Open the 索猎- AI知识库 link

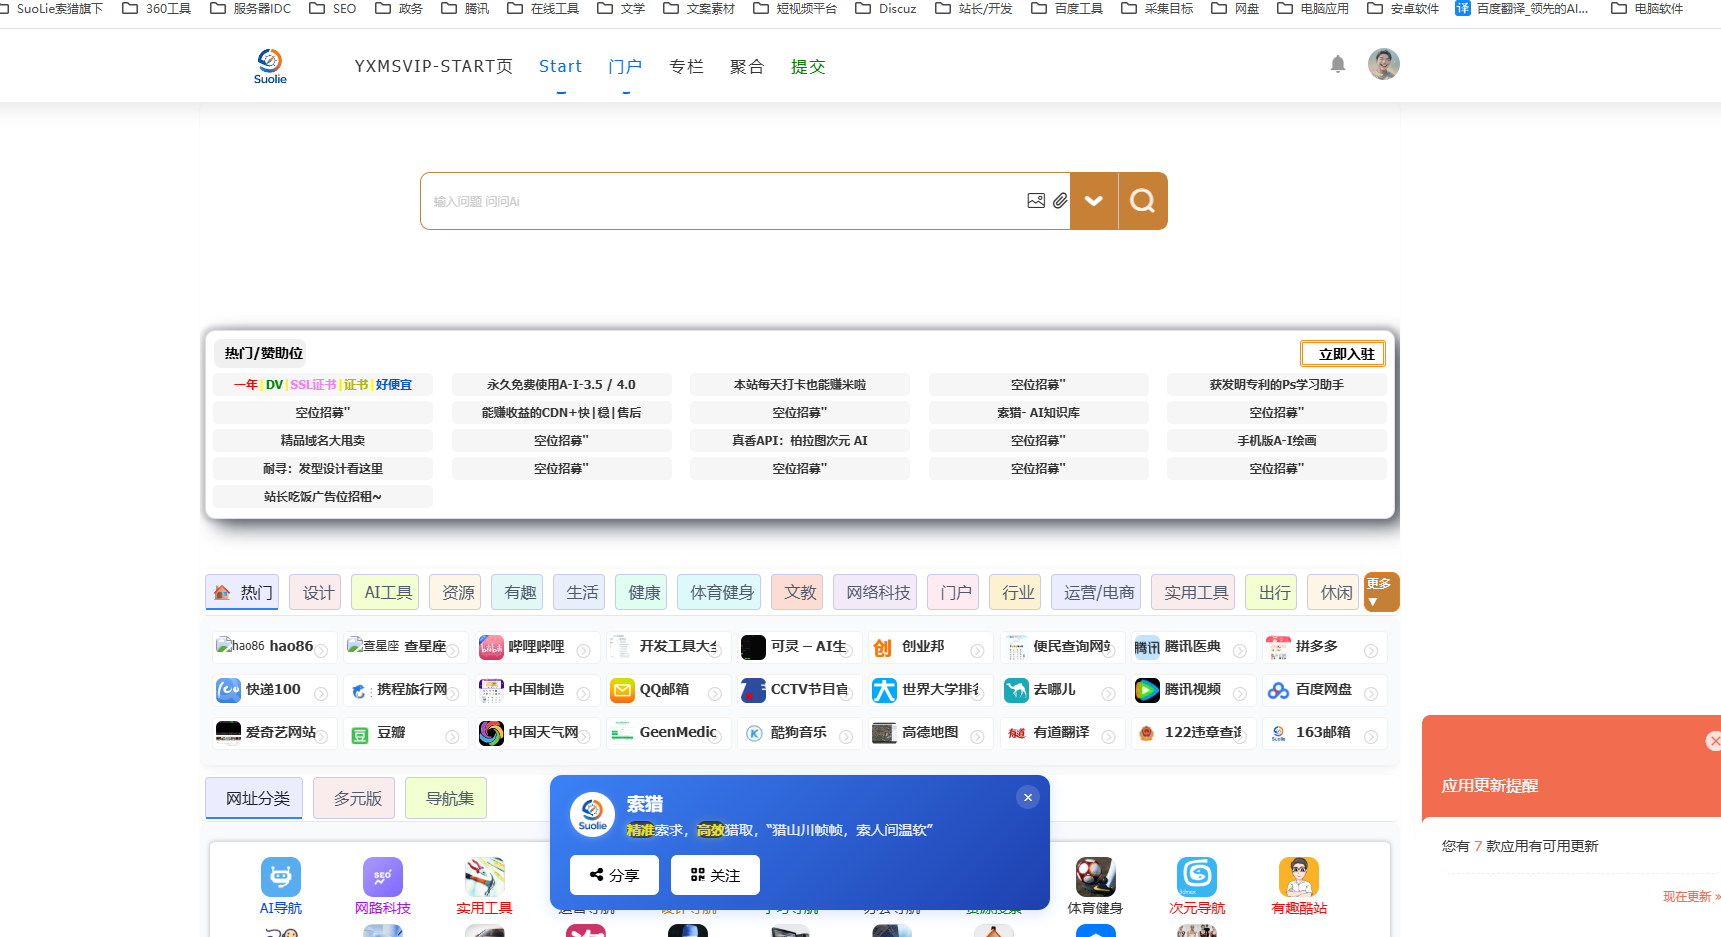coord(1038,413)
